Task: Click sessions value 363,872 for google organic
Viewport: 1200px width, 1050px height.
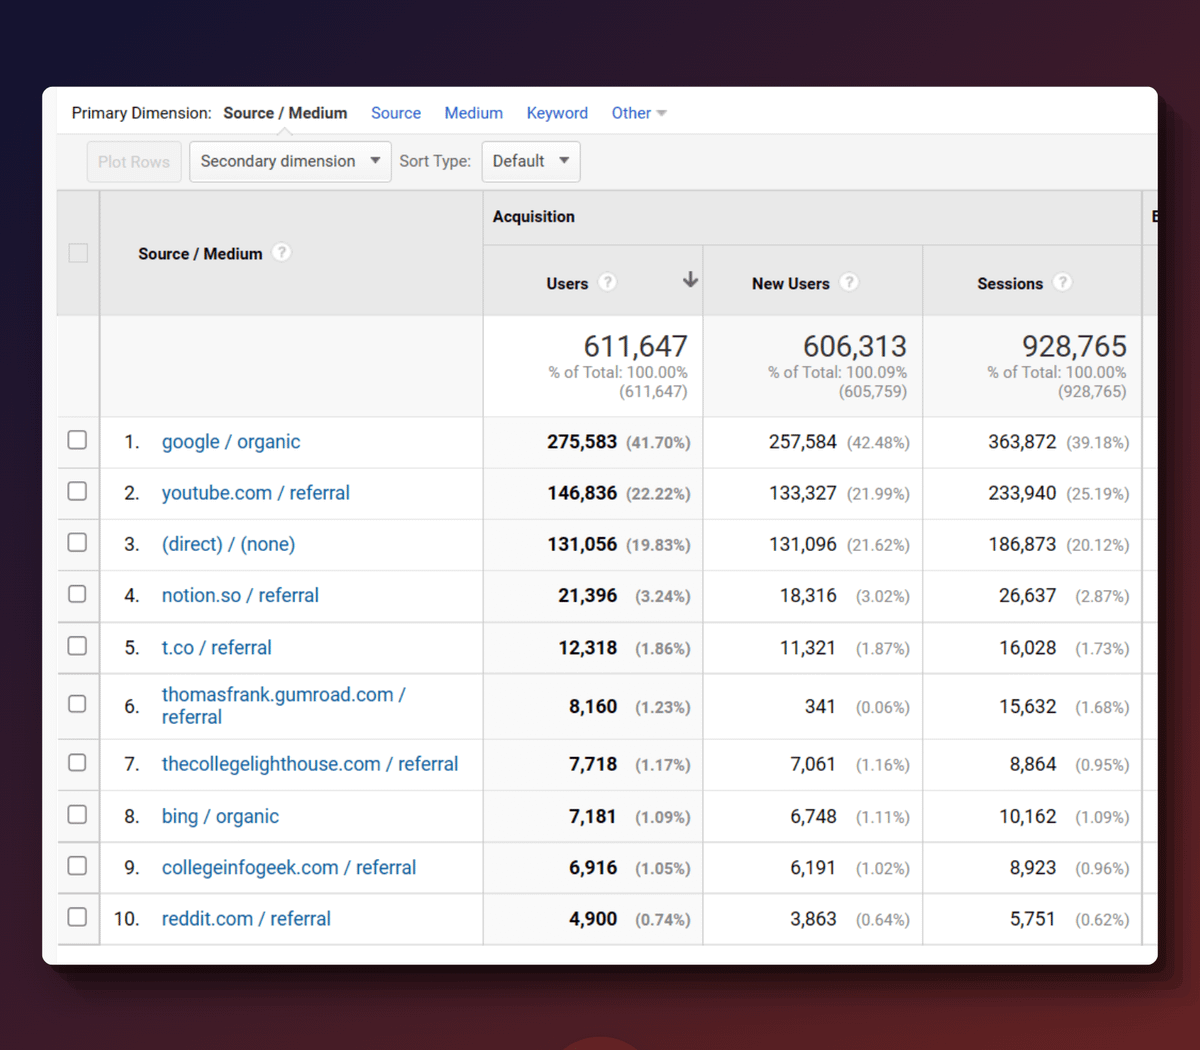Action: pyautogui.click(x=1022, y=442)
